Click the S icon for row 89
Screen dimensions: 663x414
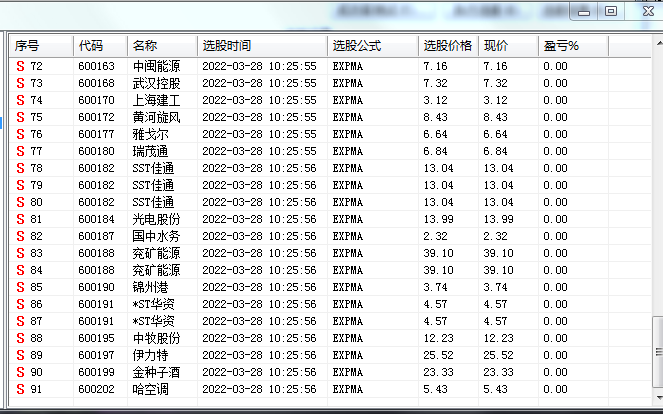[20, 355]
